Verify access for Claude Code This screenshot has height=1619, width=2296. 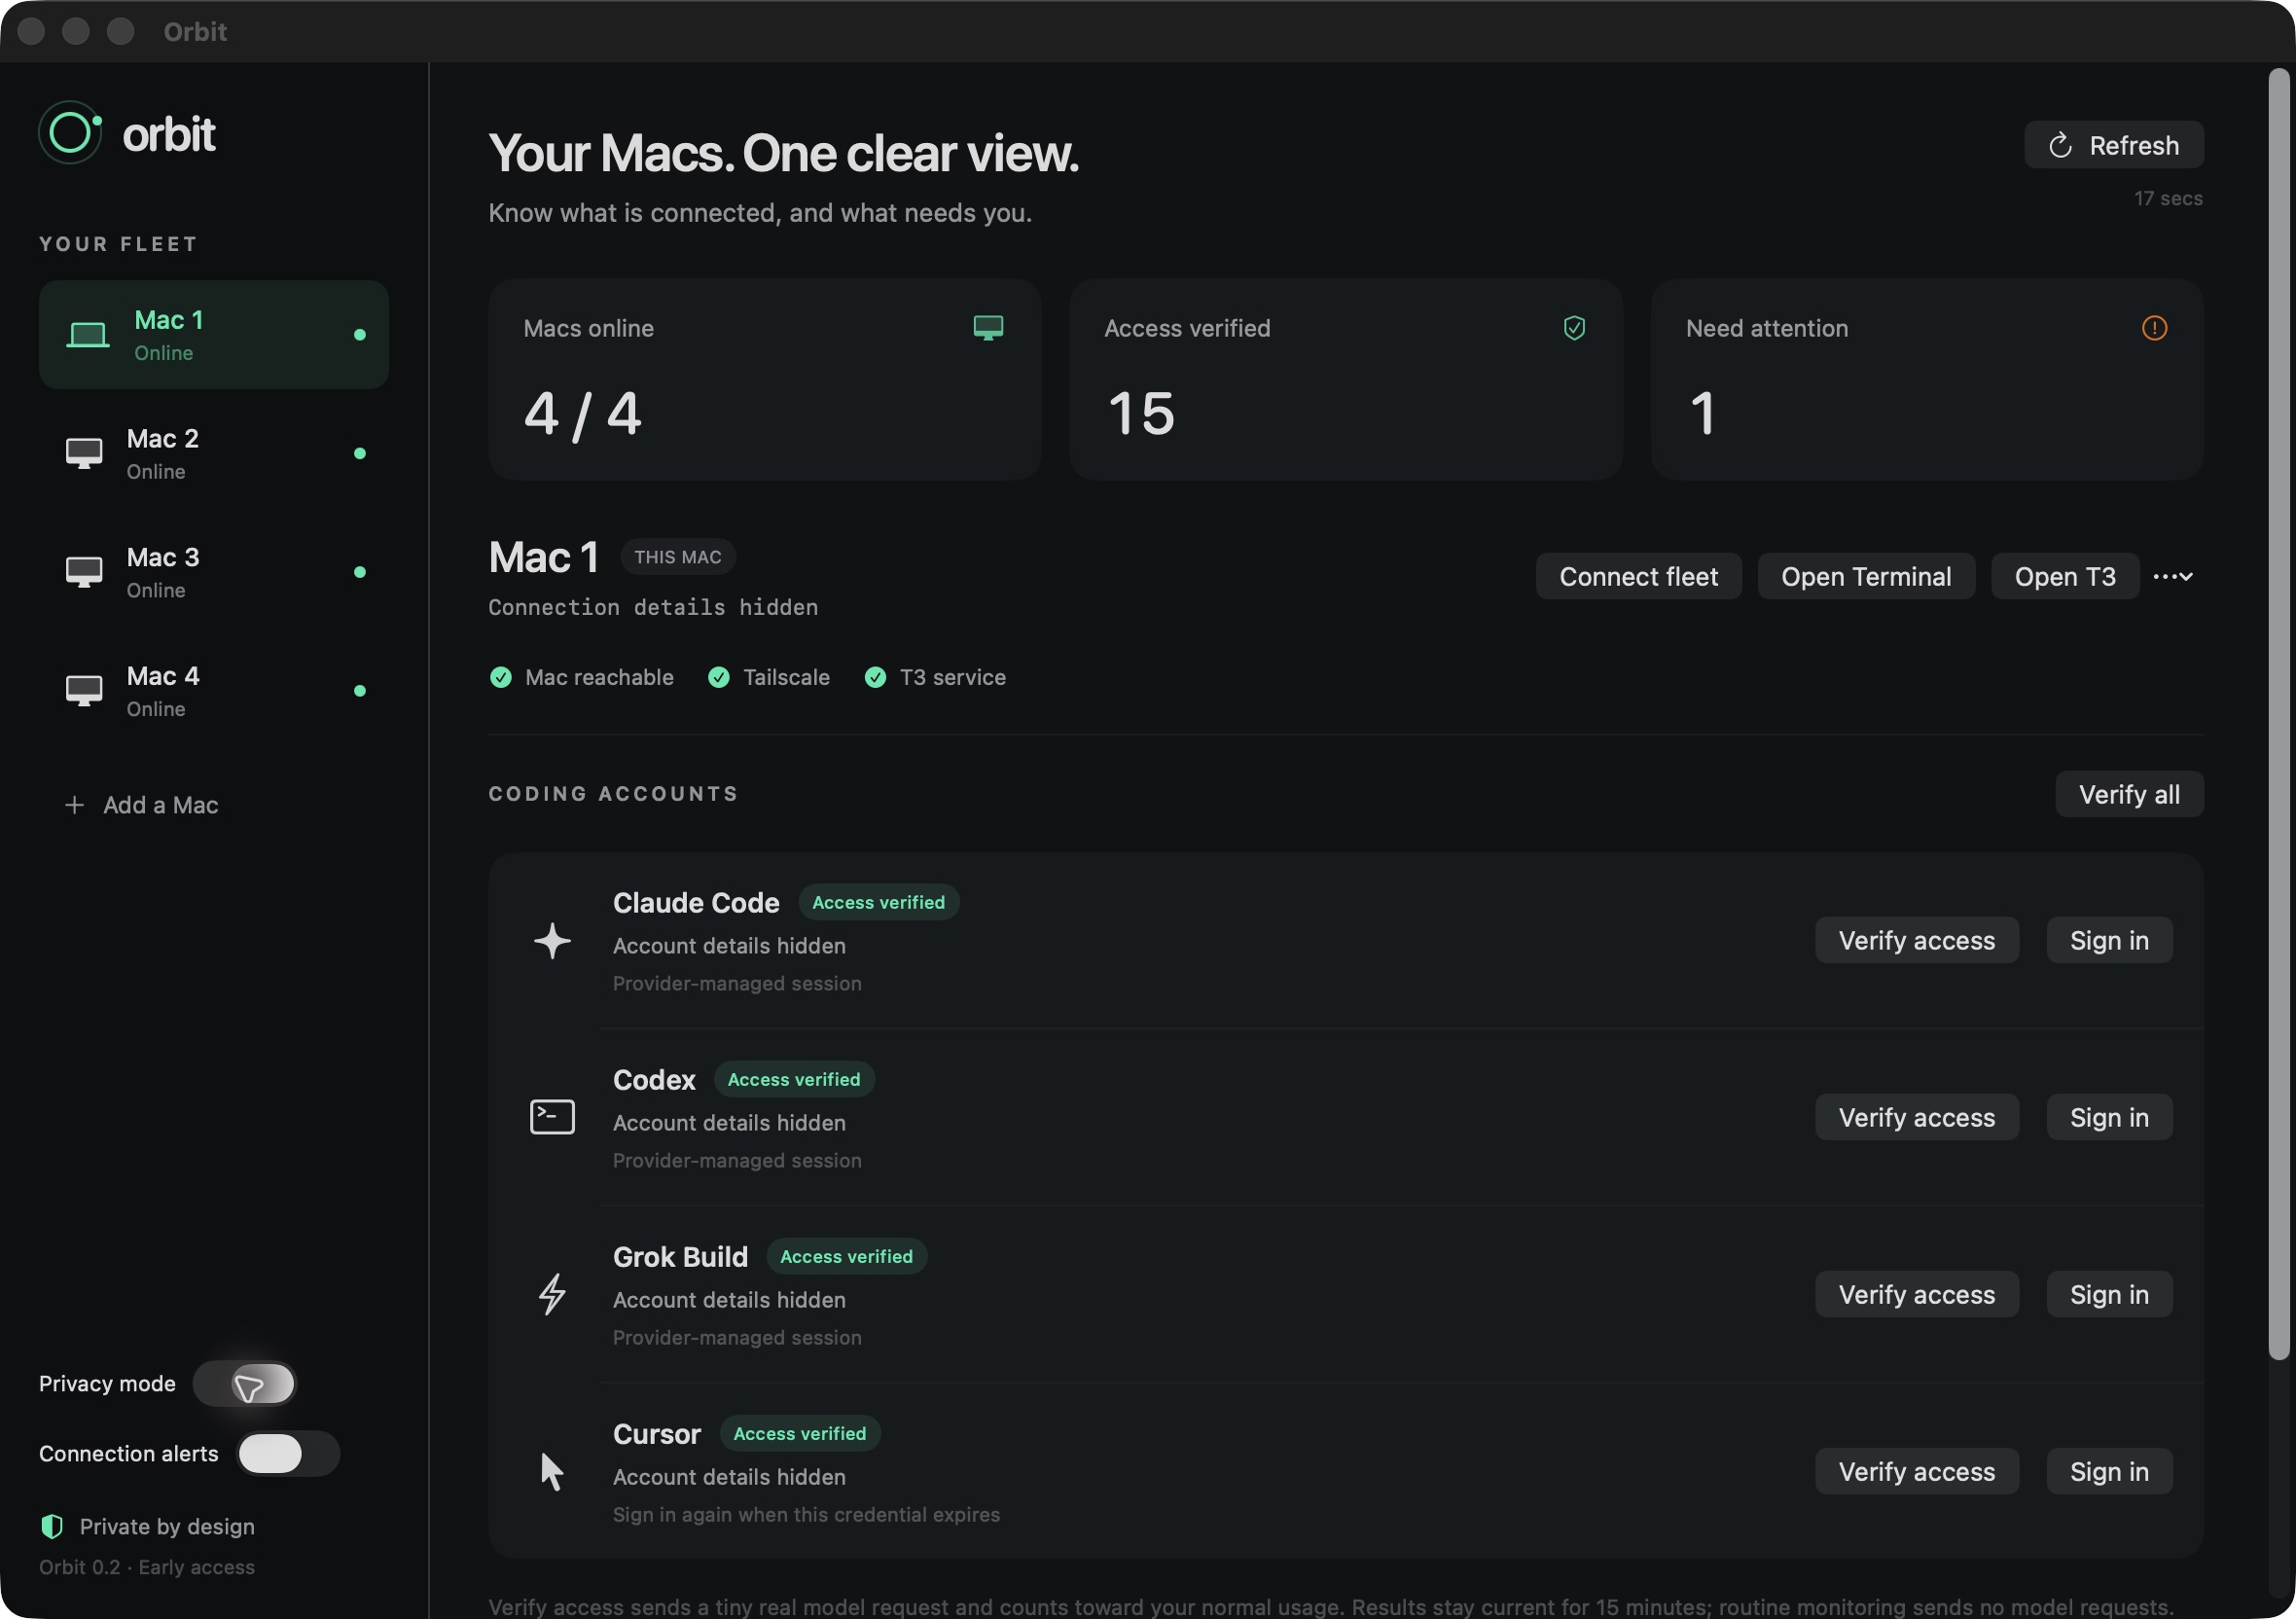[1917, 940]
